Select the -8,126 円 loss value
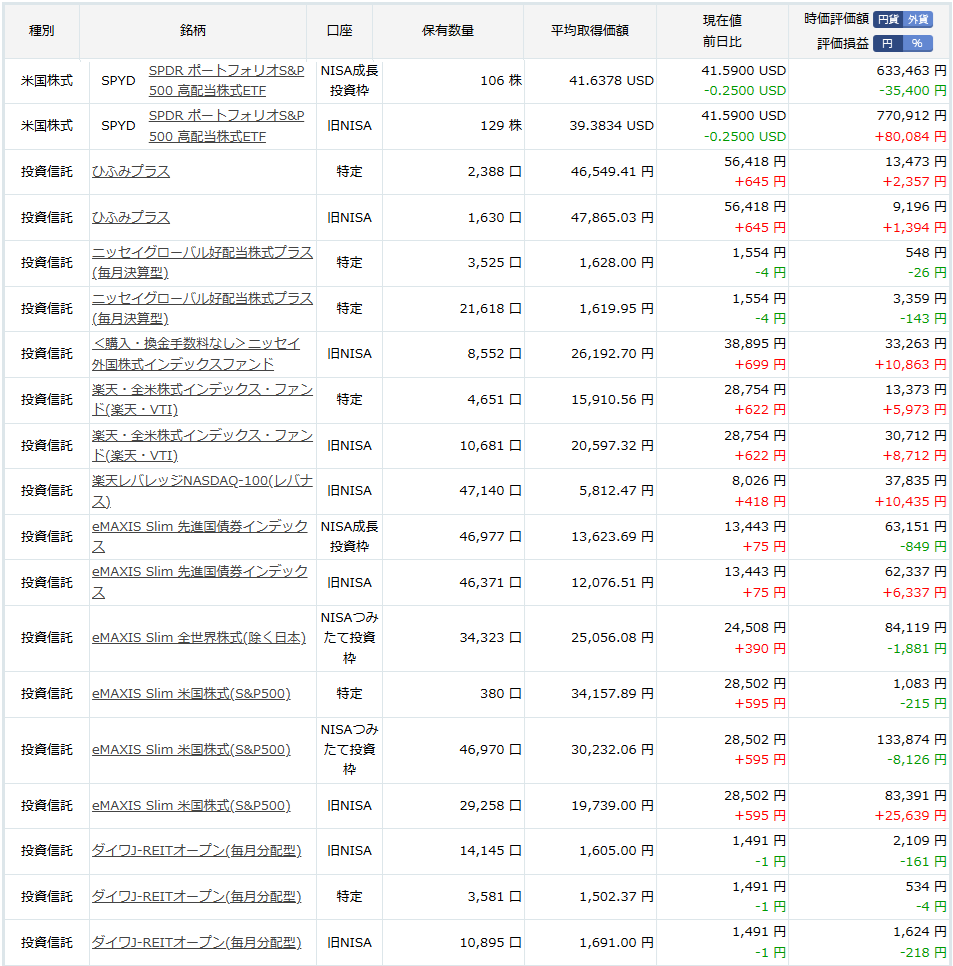The height and width of the screenshot is (966, 953). point(917,760)
